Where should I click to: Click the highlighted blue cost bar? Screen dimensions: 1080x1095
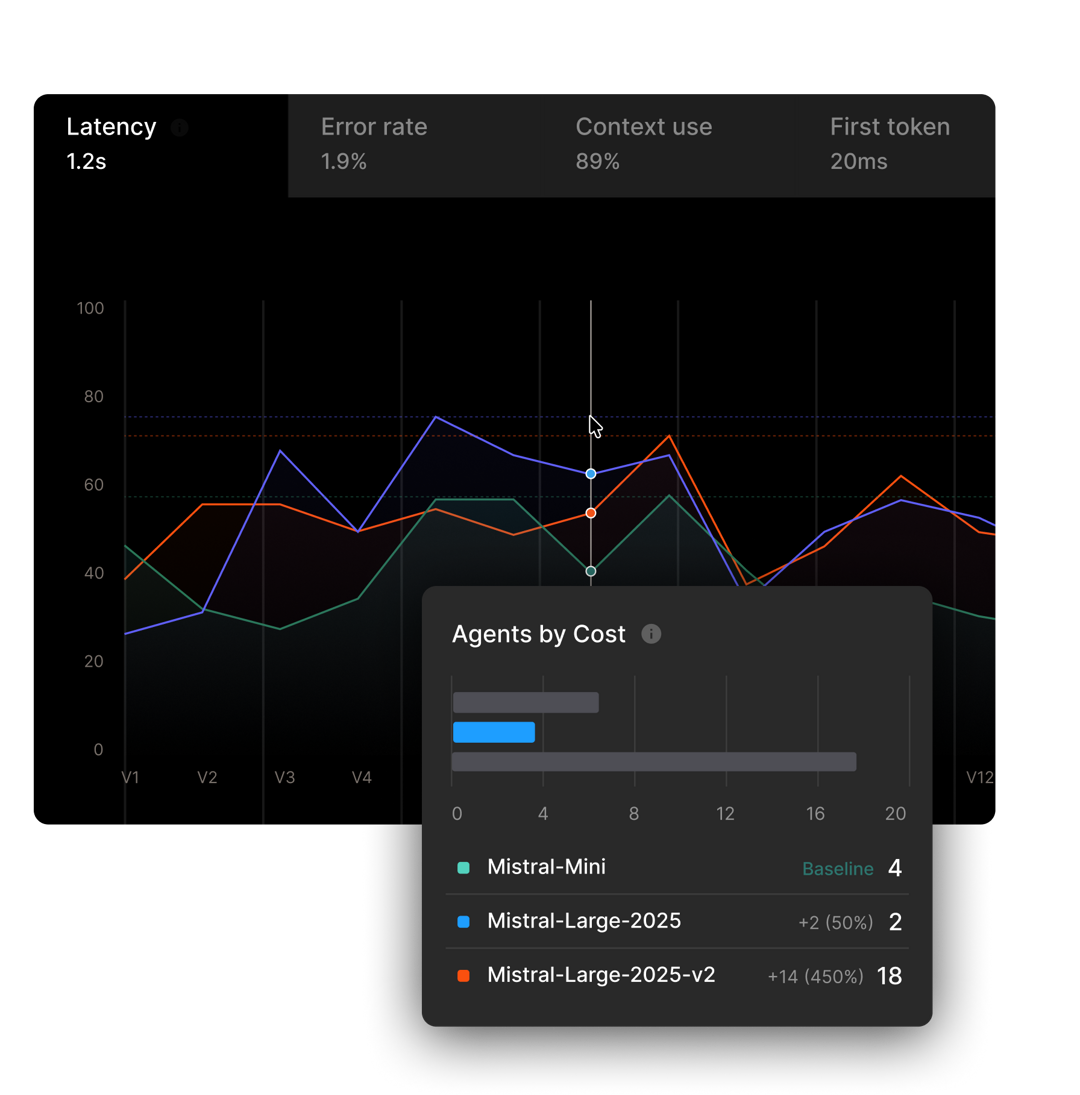tap(494, 732)
